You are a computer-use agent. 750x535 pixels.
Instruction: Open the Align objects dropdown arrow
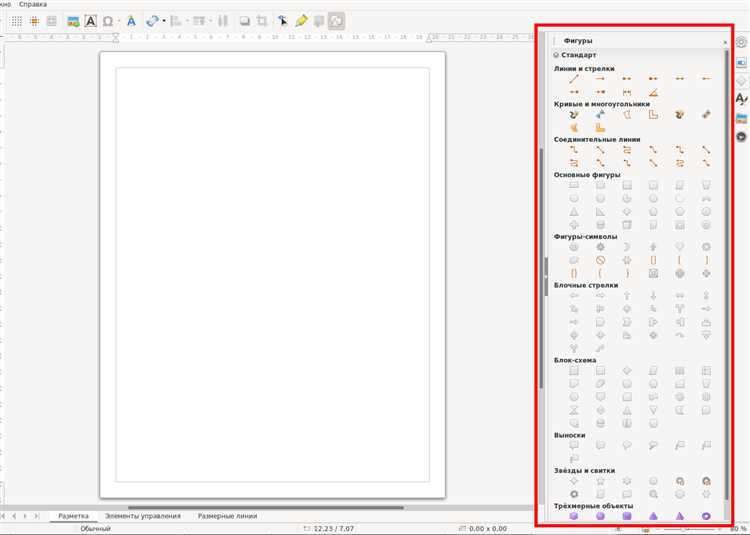coord(187,21)
